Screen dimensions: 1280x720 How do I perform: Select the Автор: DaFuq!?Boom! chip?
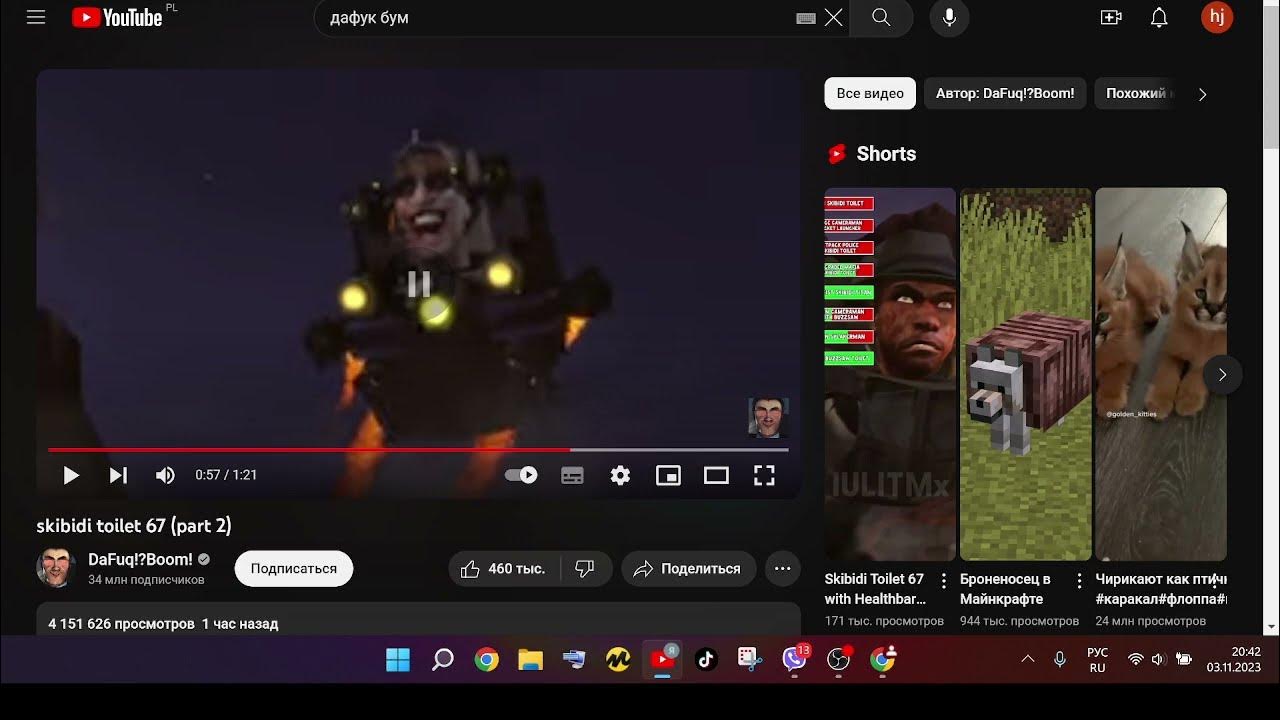click(x=1005, y=93)
